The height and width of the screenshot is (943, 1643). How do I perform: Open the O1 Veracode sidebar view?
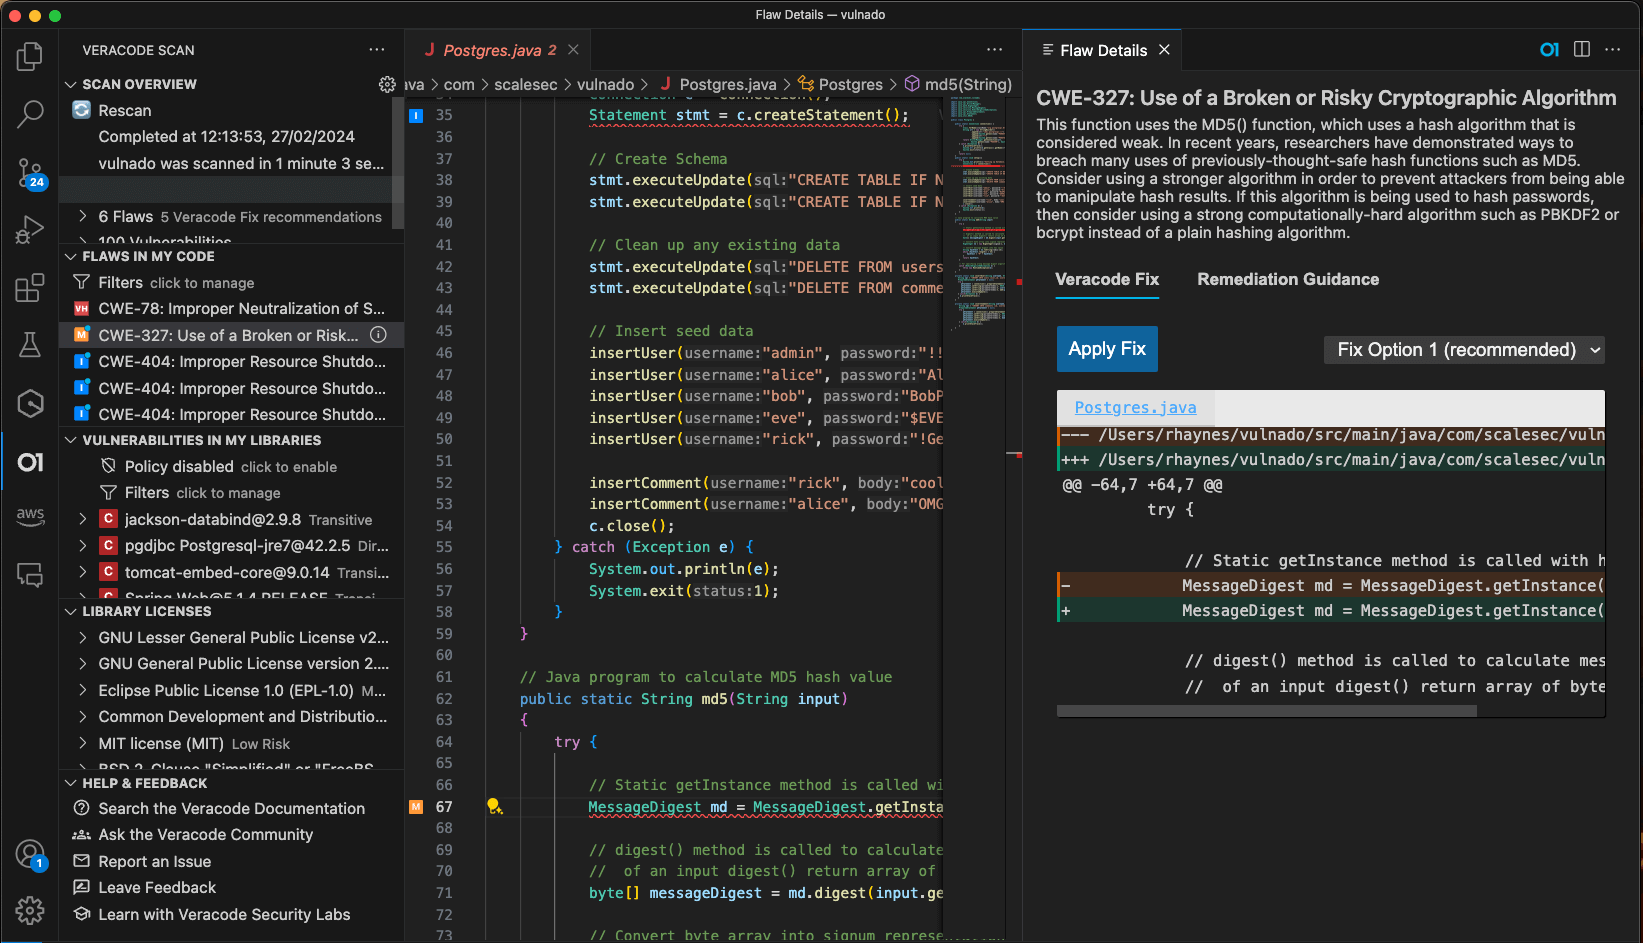tap(30, 461)
